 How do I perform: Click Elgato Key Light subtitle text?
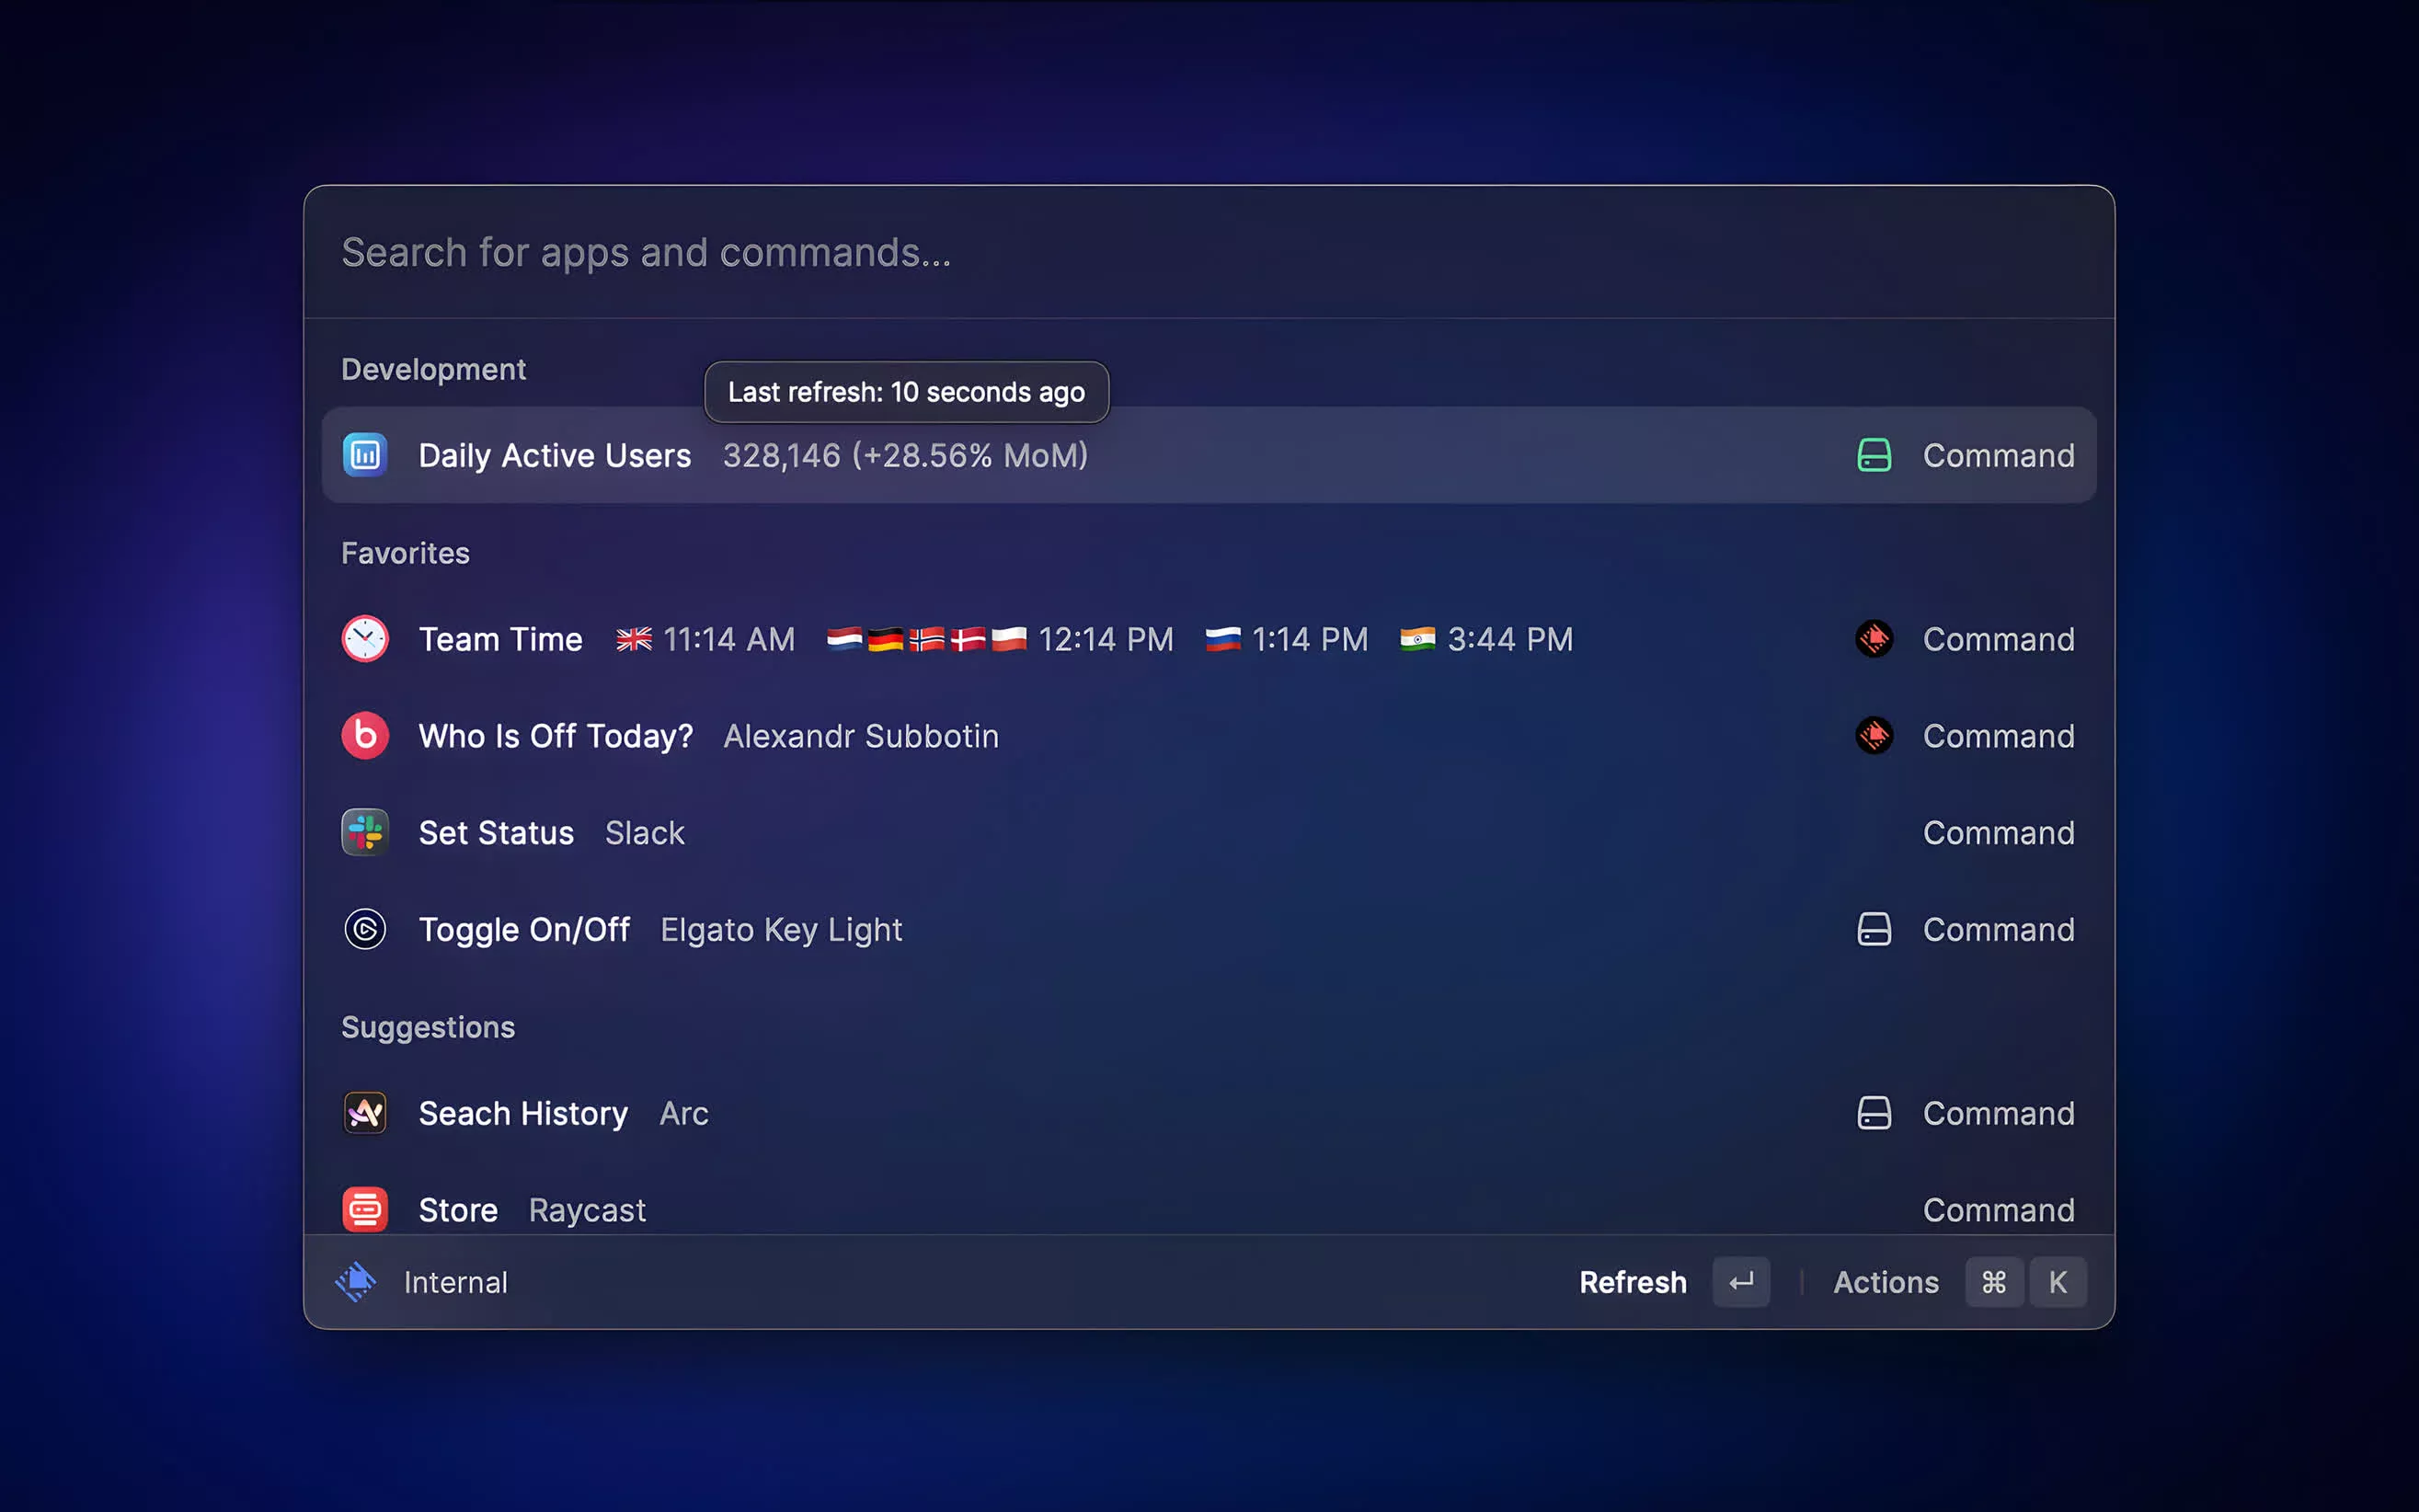[x=781, y=930]
